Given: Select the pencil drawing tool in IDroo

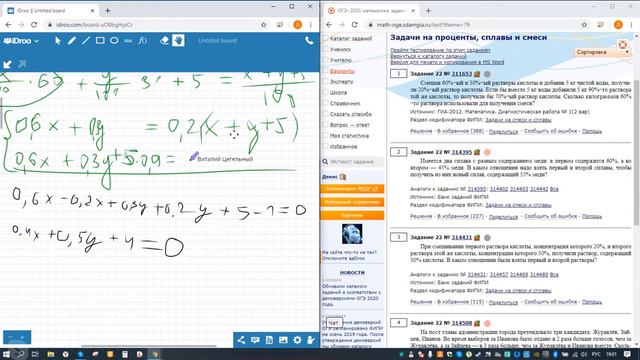Looking at the screenshot, I should pyautogui.click(x=72, y=40).
